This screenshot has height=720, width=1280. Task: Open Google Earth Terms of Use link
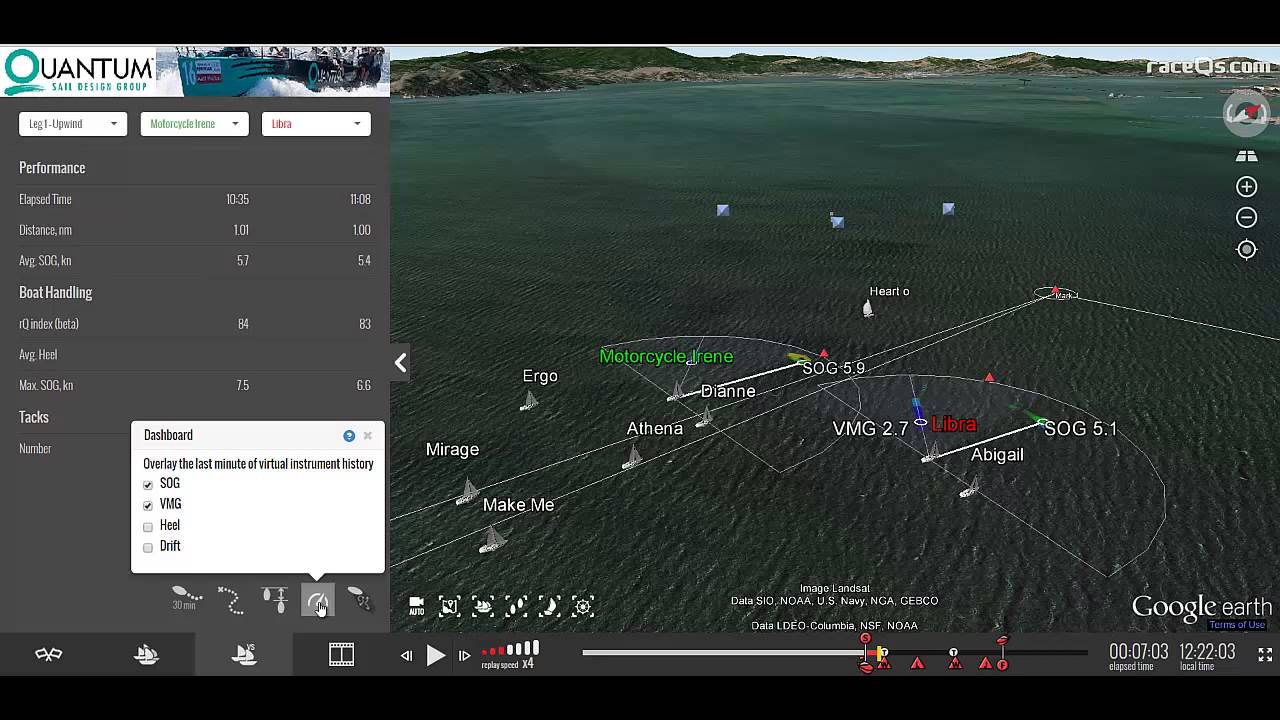click(1237, 626)
